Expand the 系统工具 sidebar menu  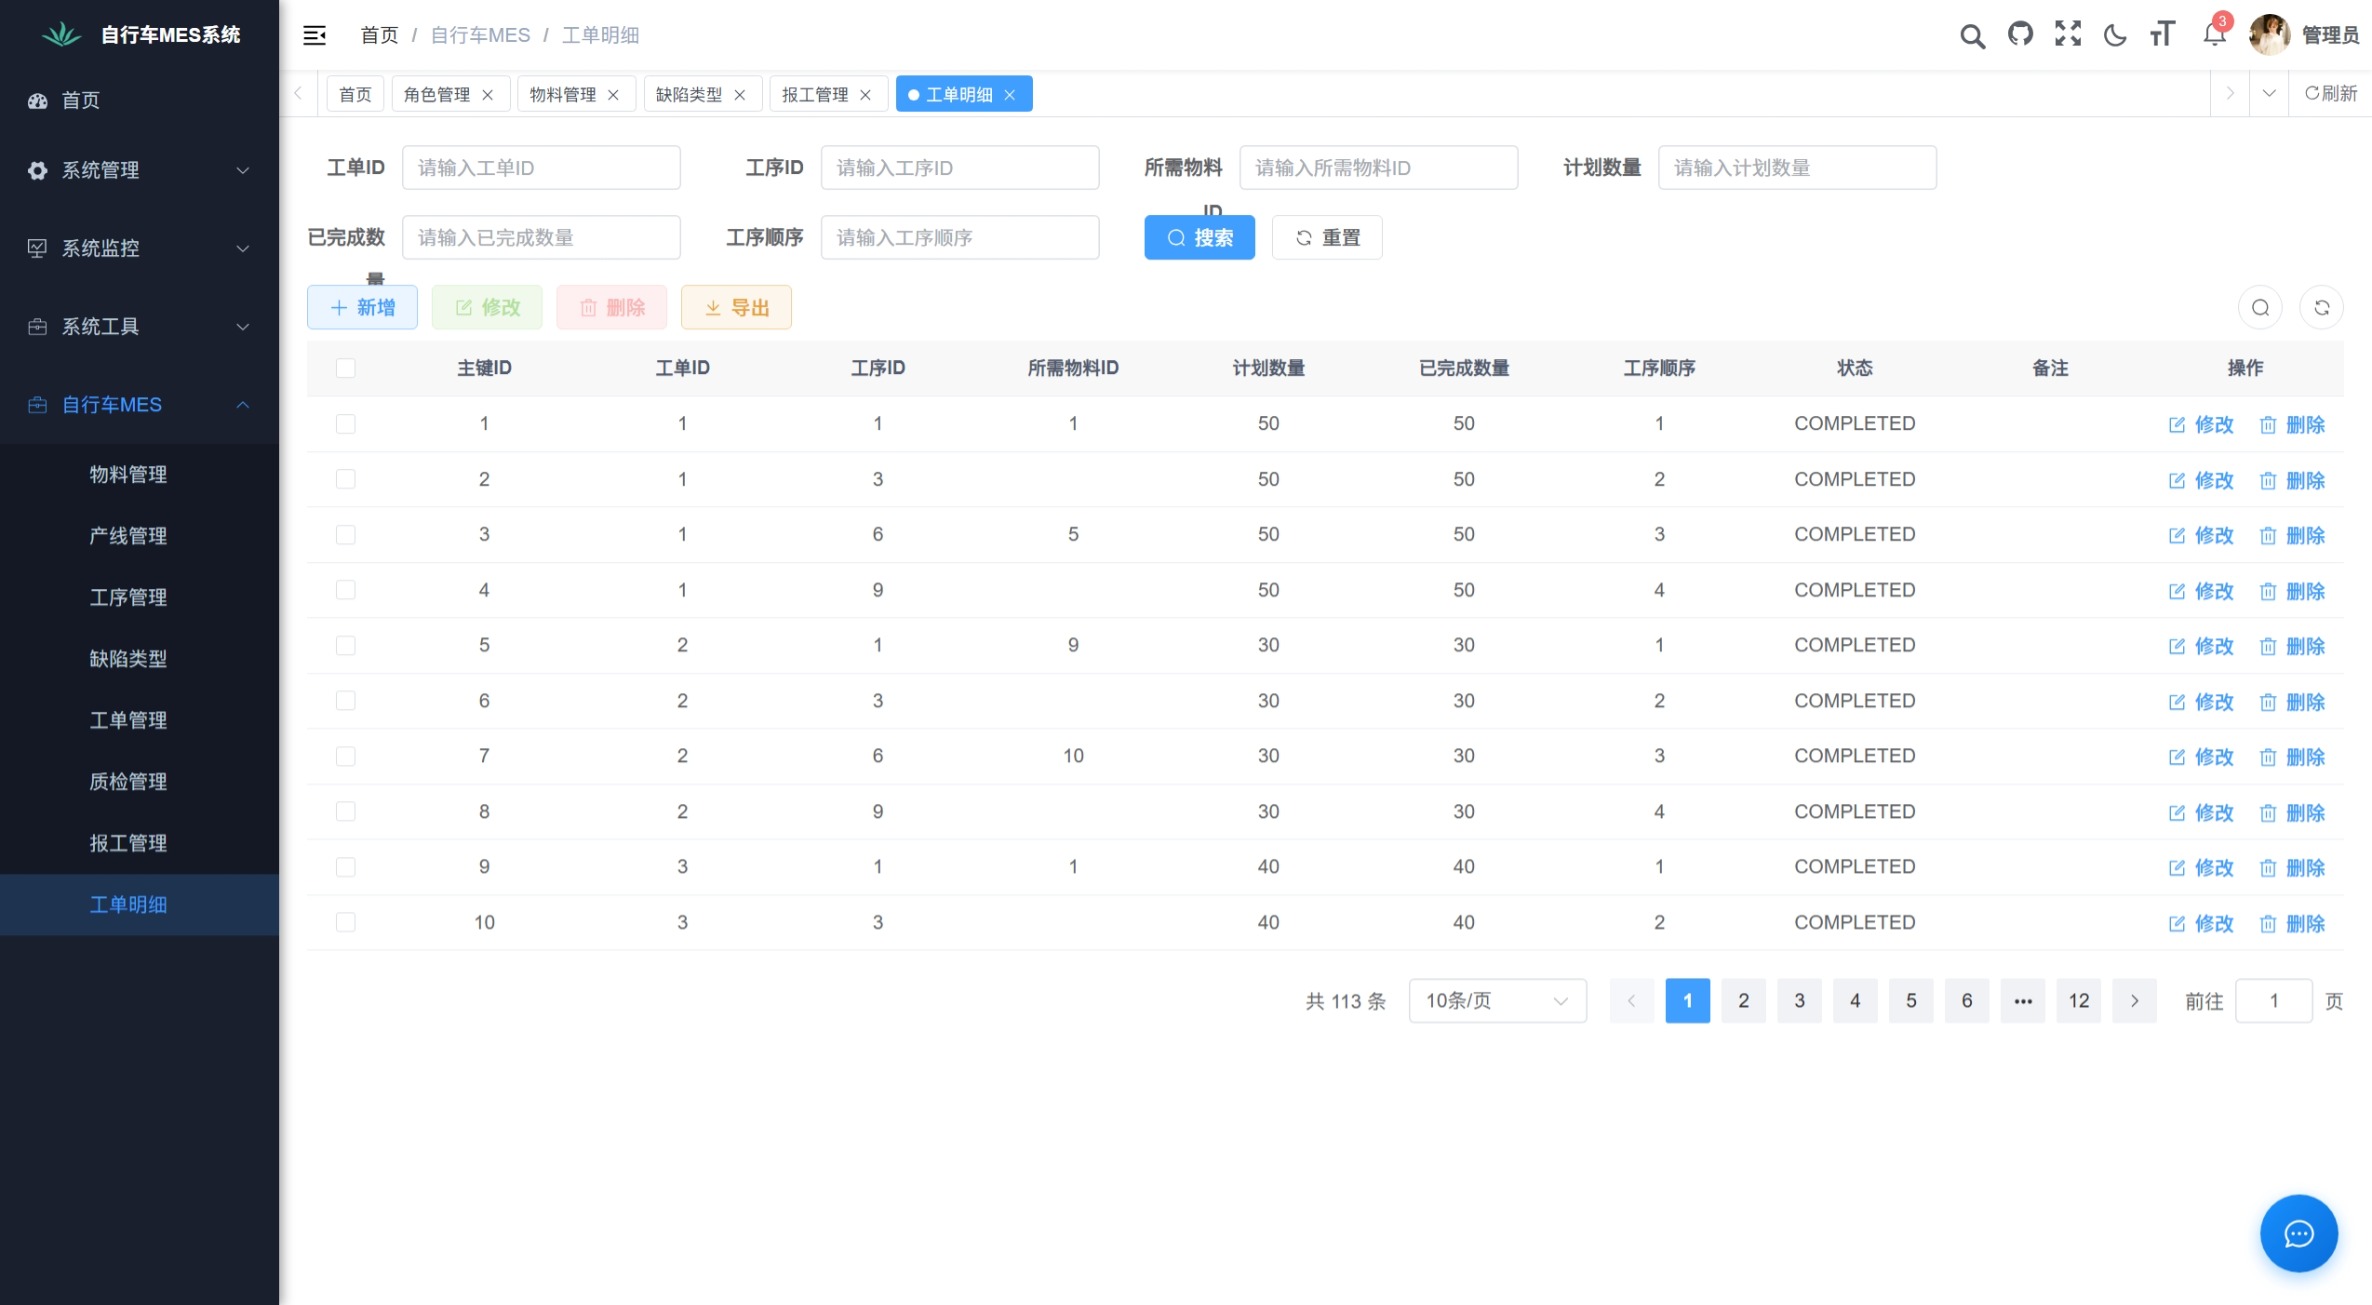tap(139, 326)
